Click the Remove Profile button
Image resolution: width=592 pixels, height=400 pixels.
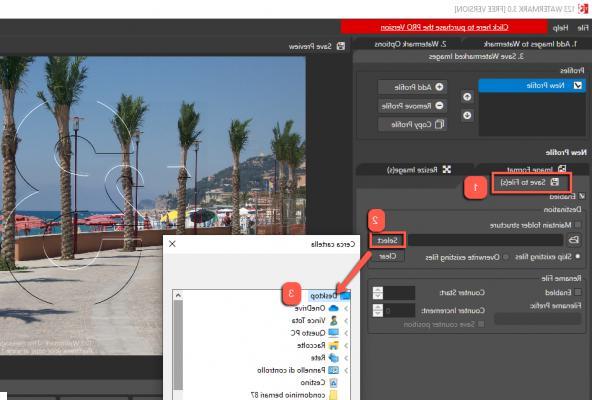click(x=413, y=106)
